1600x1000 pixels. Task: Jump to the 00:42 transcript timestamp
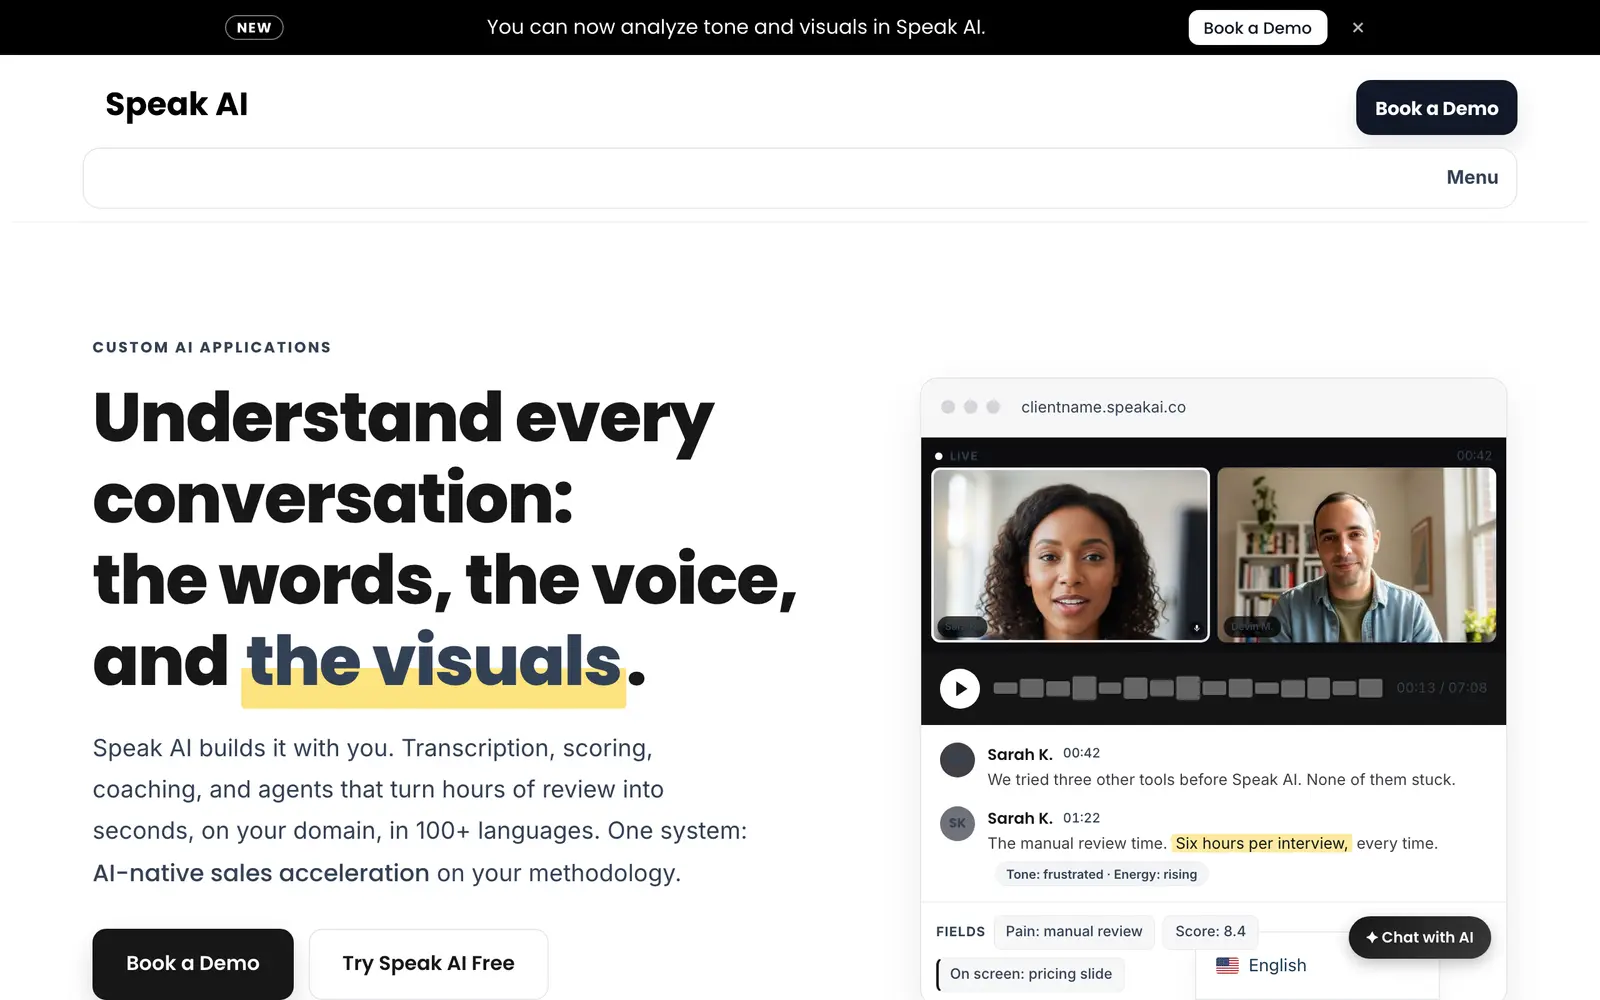pyautogui.click(x=1081, y=753)
